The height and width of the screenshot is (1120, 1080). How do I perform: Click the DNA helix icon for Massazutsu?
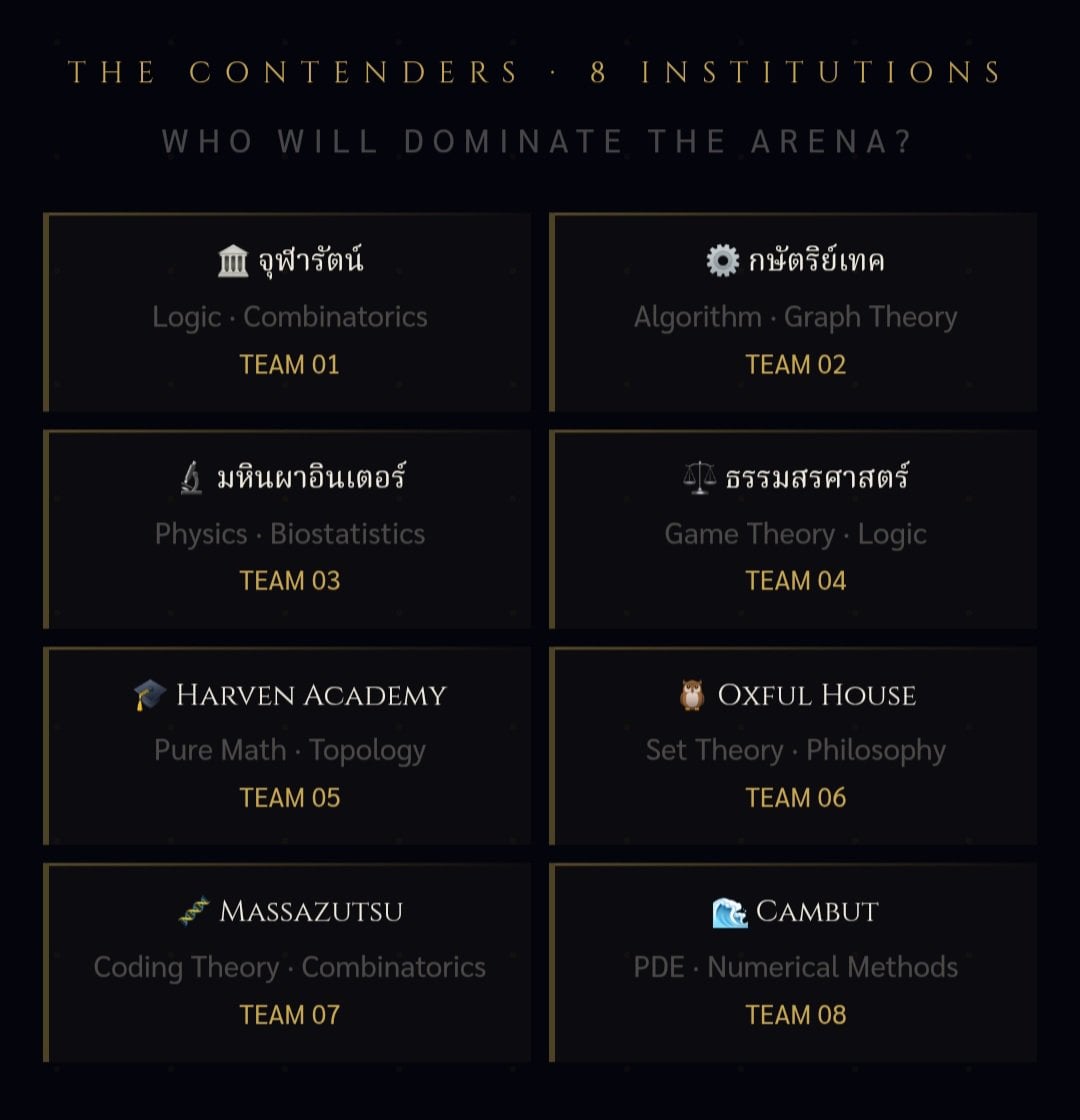194,911
